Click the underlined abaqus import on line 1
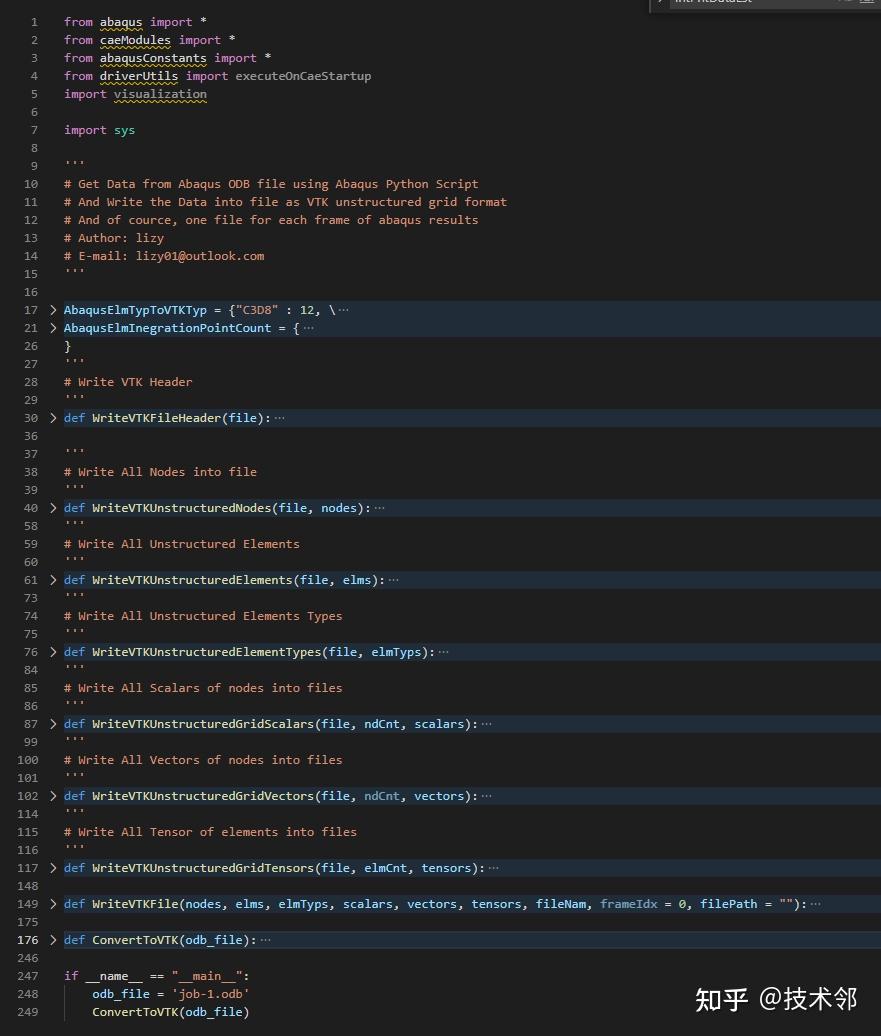The width and height of the screenshot is (881, 1036). click(x=120, y=21)
